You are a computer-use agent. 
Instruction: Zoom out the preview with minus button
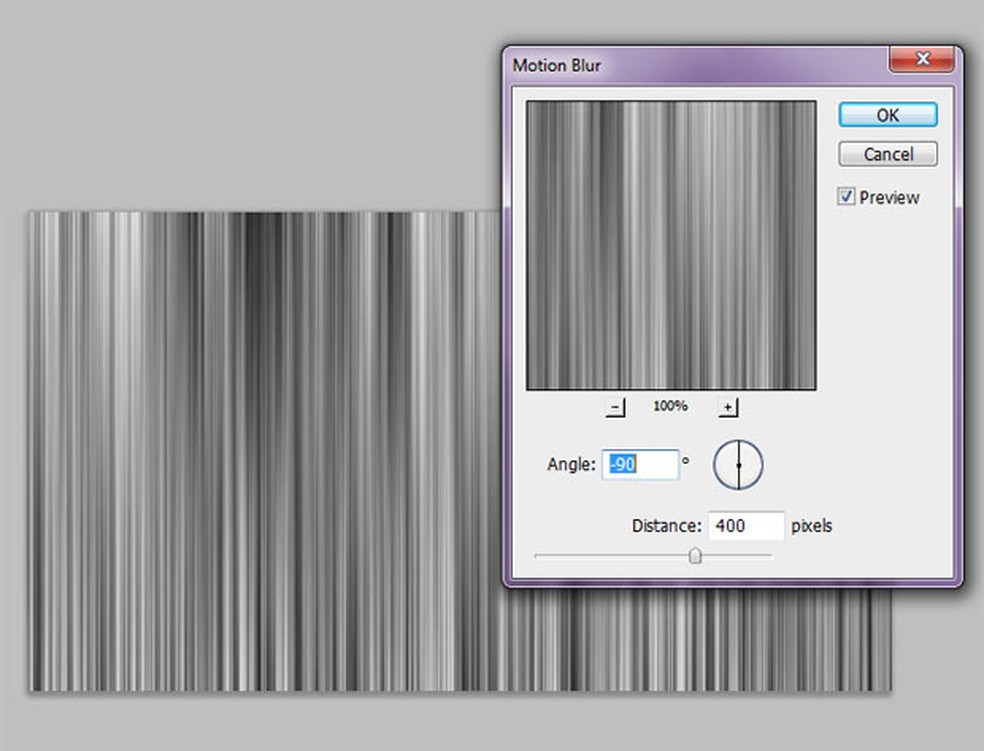coord(616,407)
